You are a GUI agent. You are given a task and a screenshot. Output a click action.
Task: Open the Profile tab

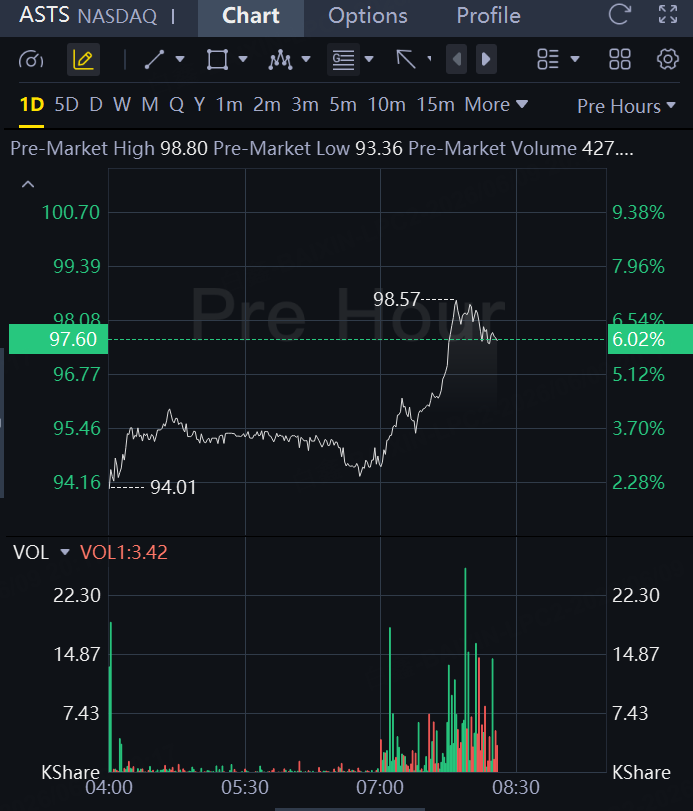coord(488,16)
